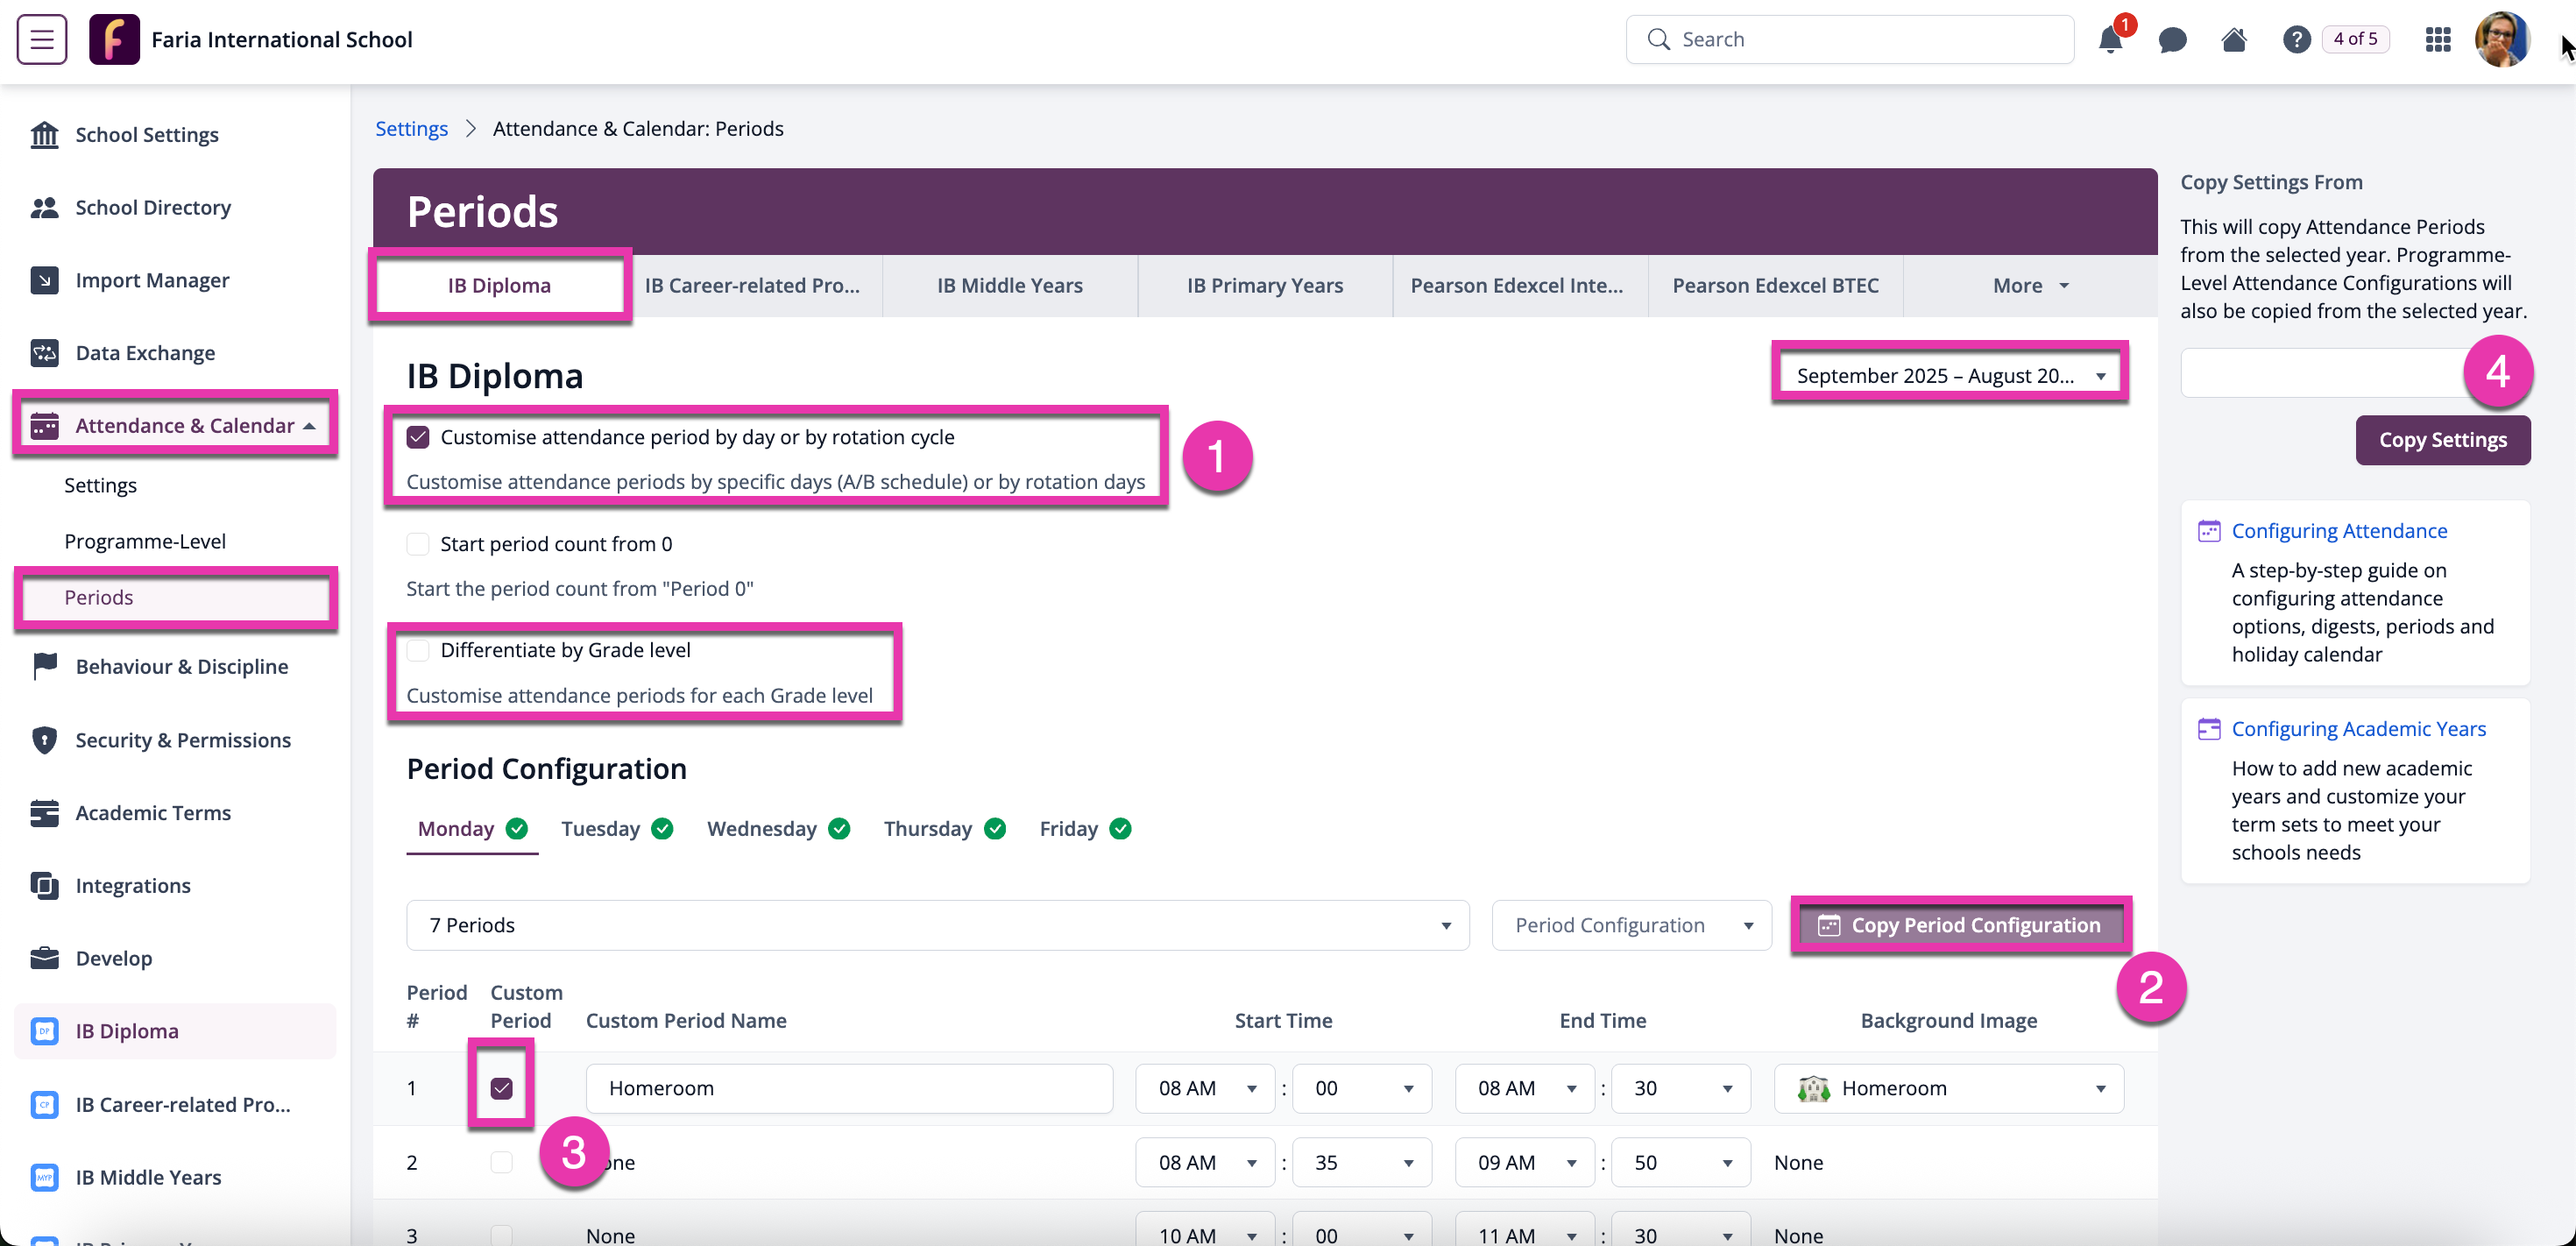This screenshot has width=2576, height=1246.
Task: Click the Integrations icon
Action: (x=44, y=885)
